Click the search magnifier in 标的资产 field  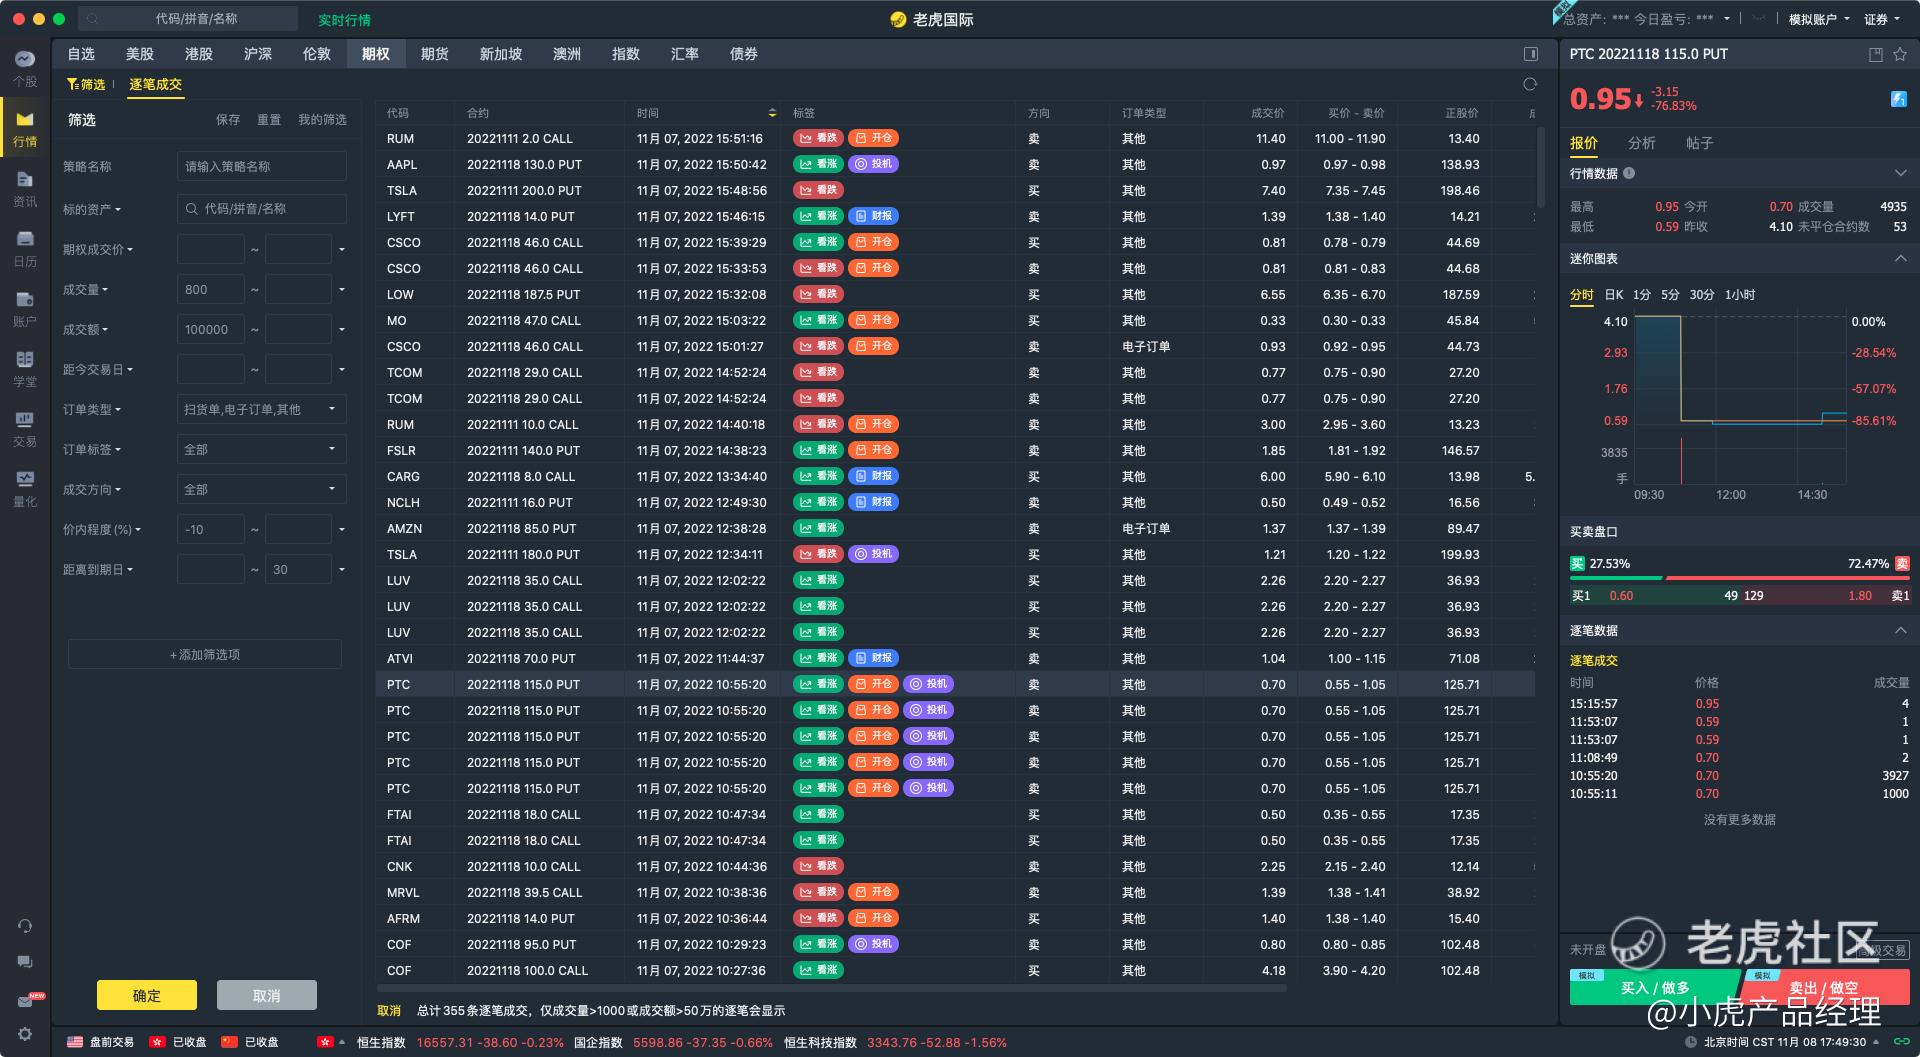(192, 209)
